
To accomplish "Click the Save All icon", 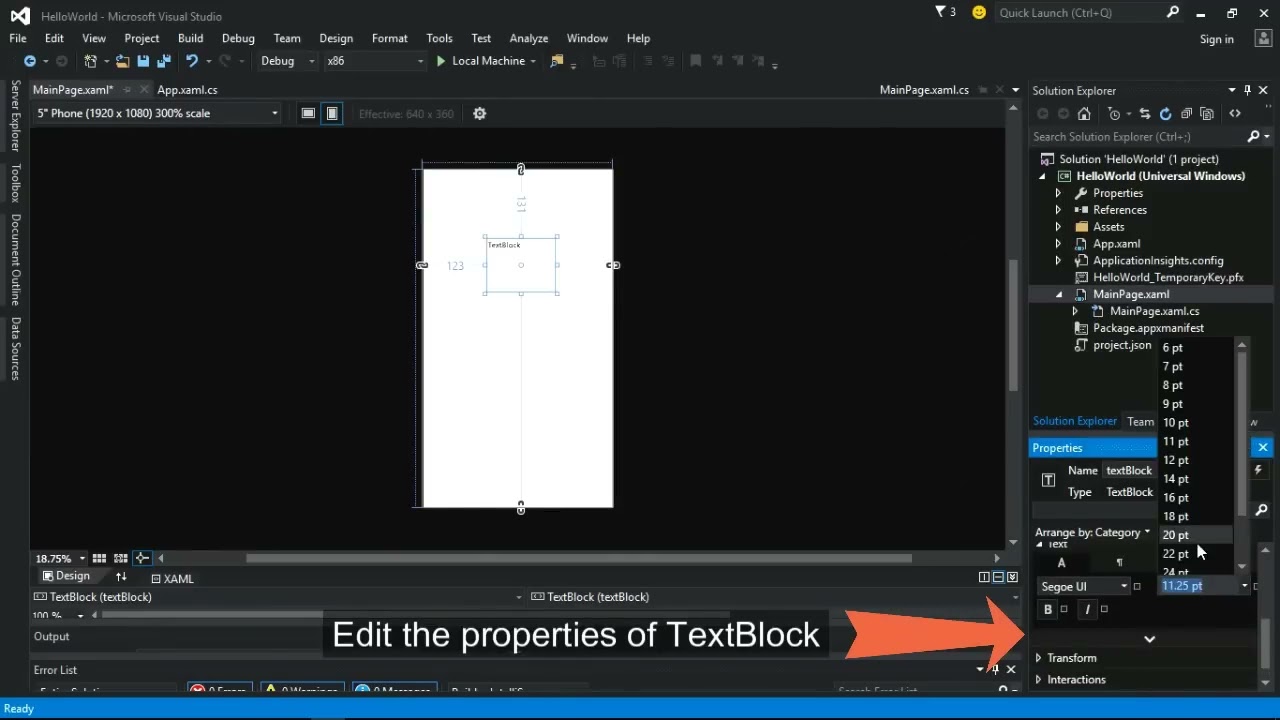I will pos(163,61).
